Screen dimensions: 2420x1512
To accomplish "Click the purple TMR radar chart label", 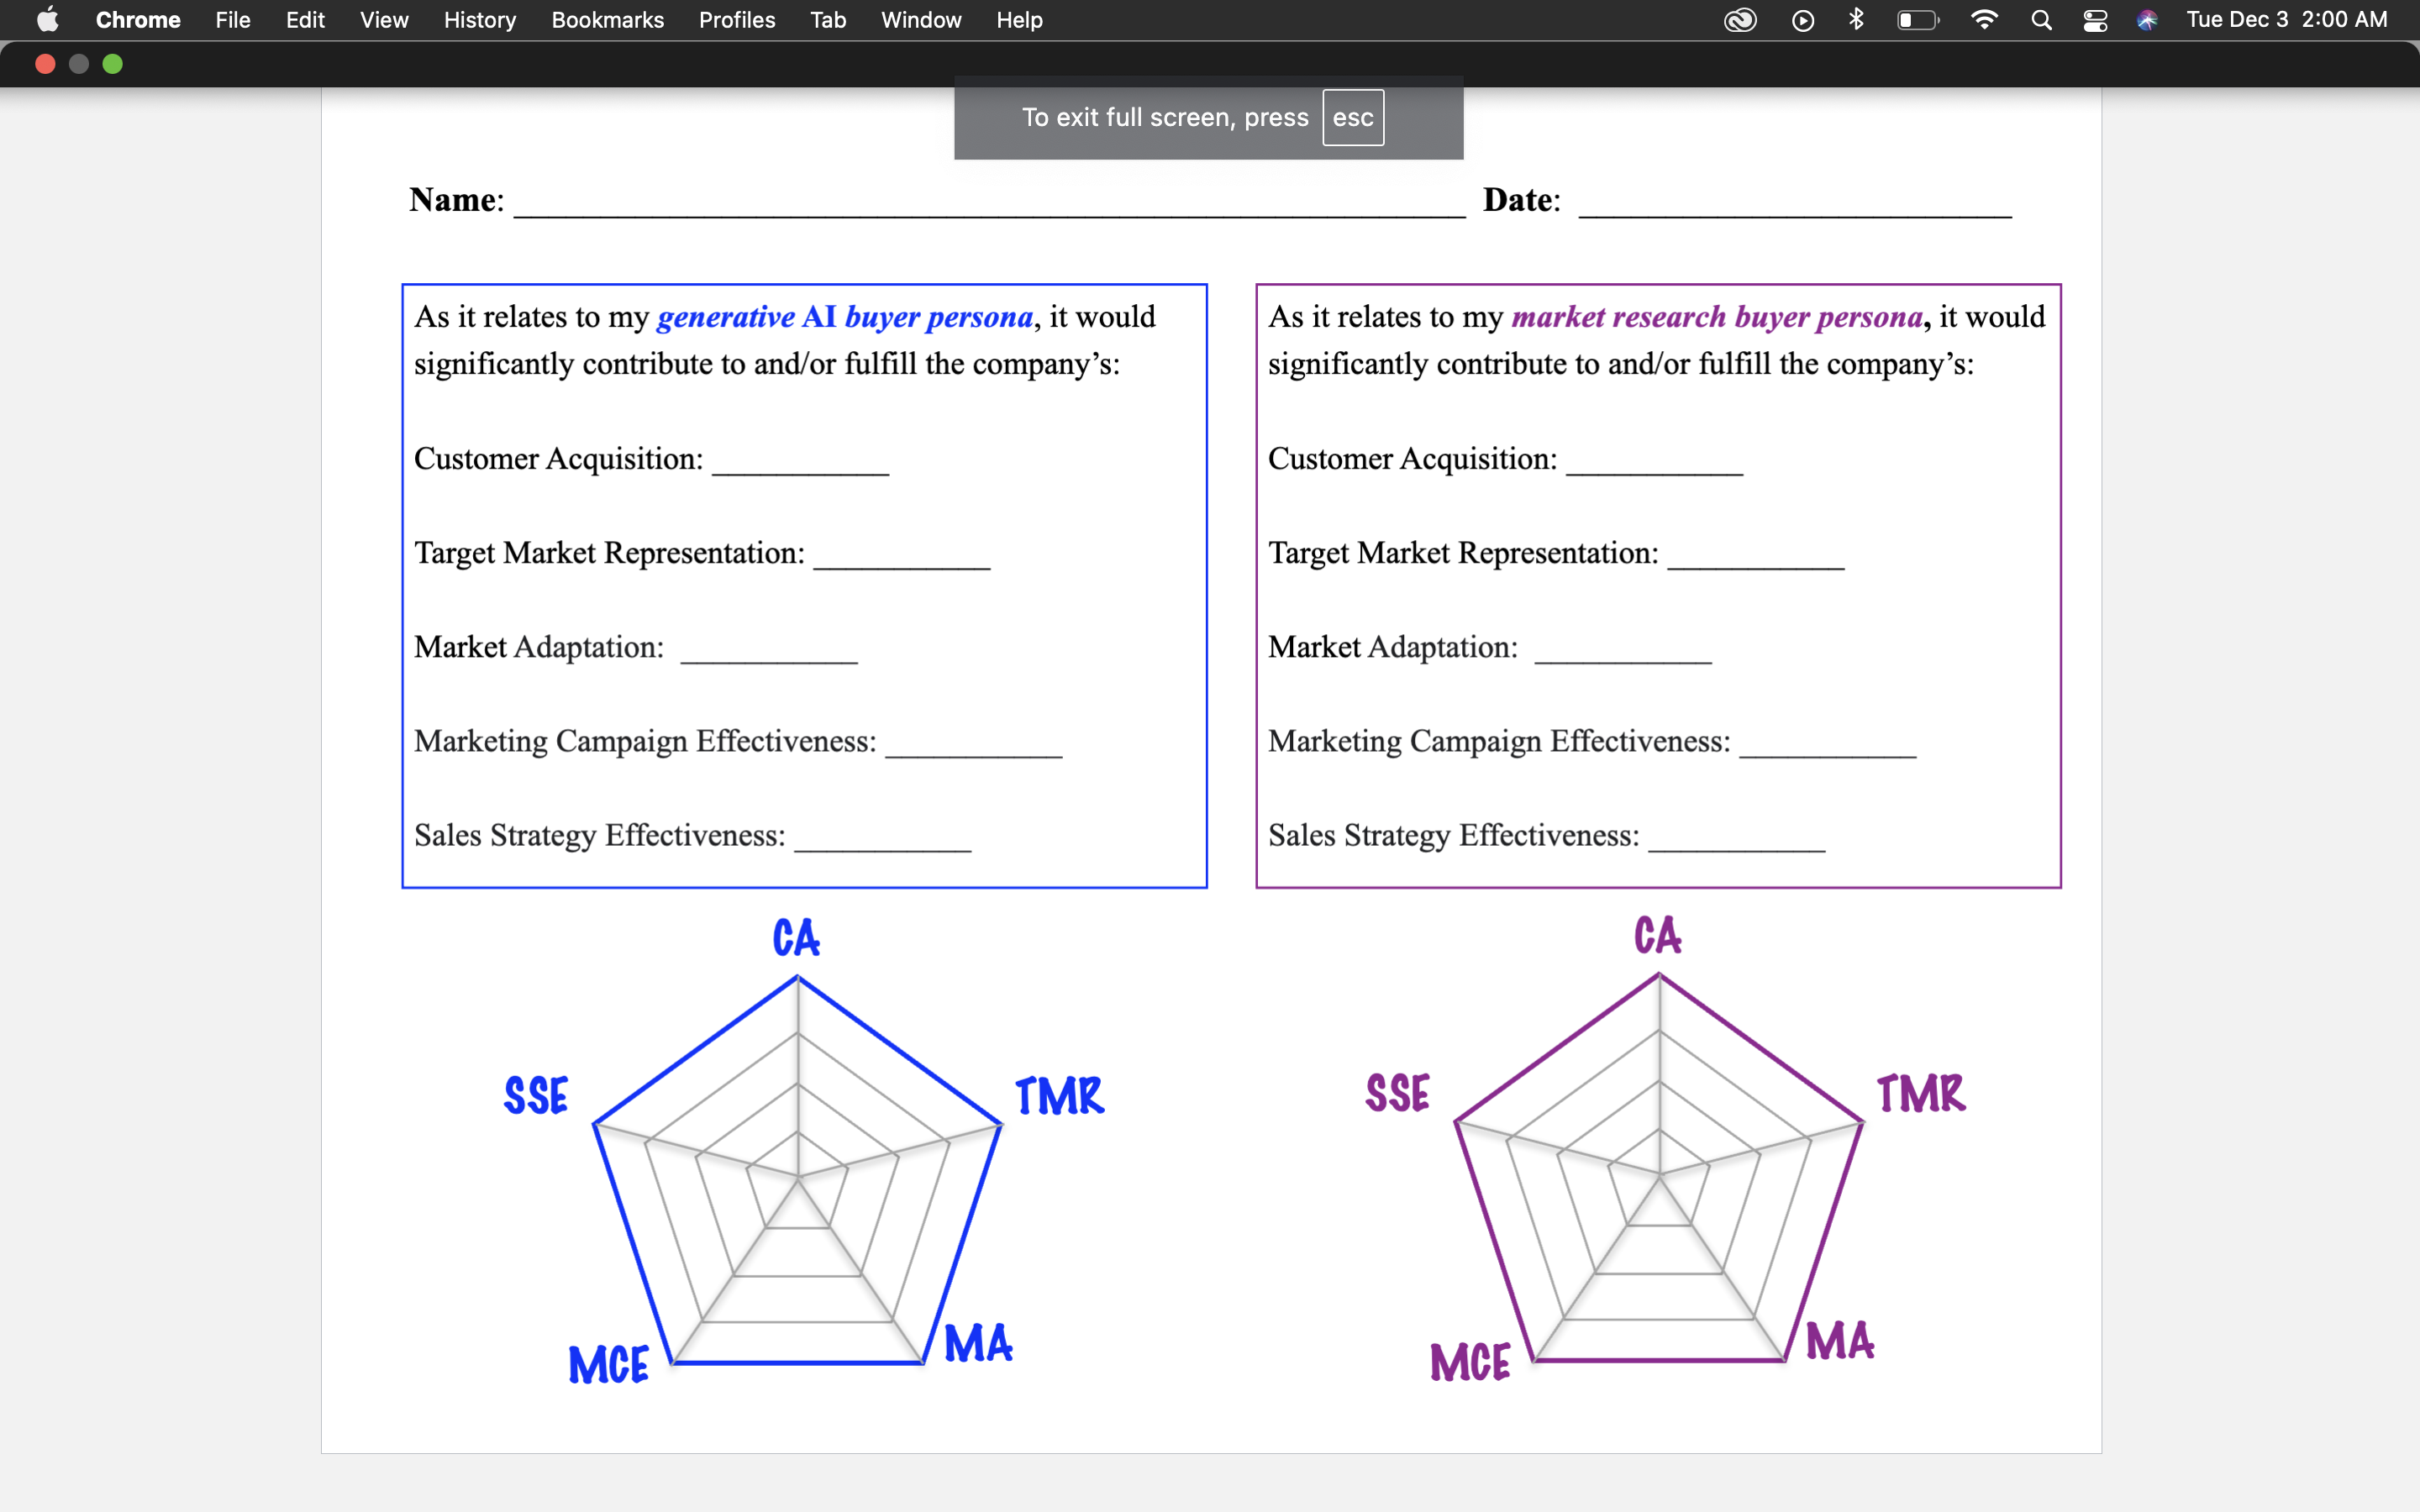I will pyautogui.click(x=1921, y=1093).
